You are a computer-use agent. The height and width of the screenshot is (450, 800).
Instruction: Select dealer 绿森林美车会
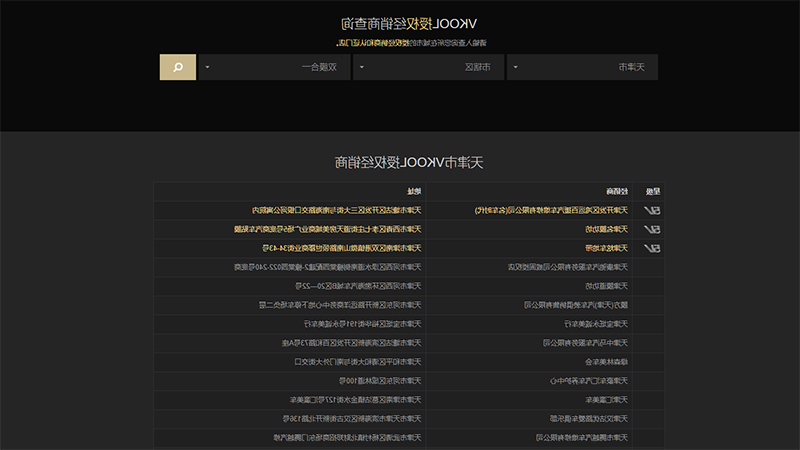pos(606,362)
